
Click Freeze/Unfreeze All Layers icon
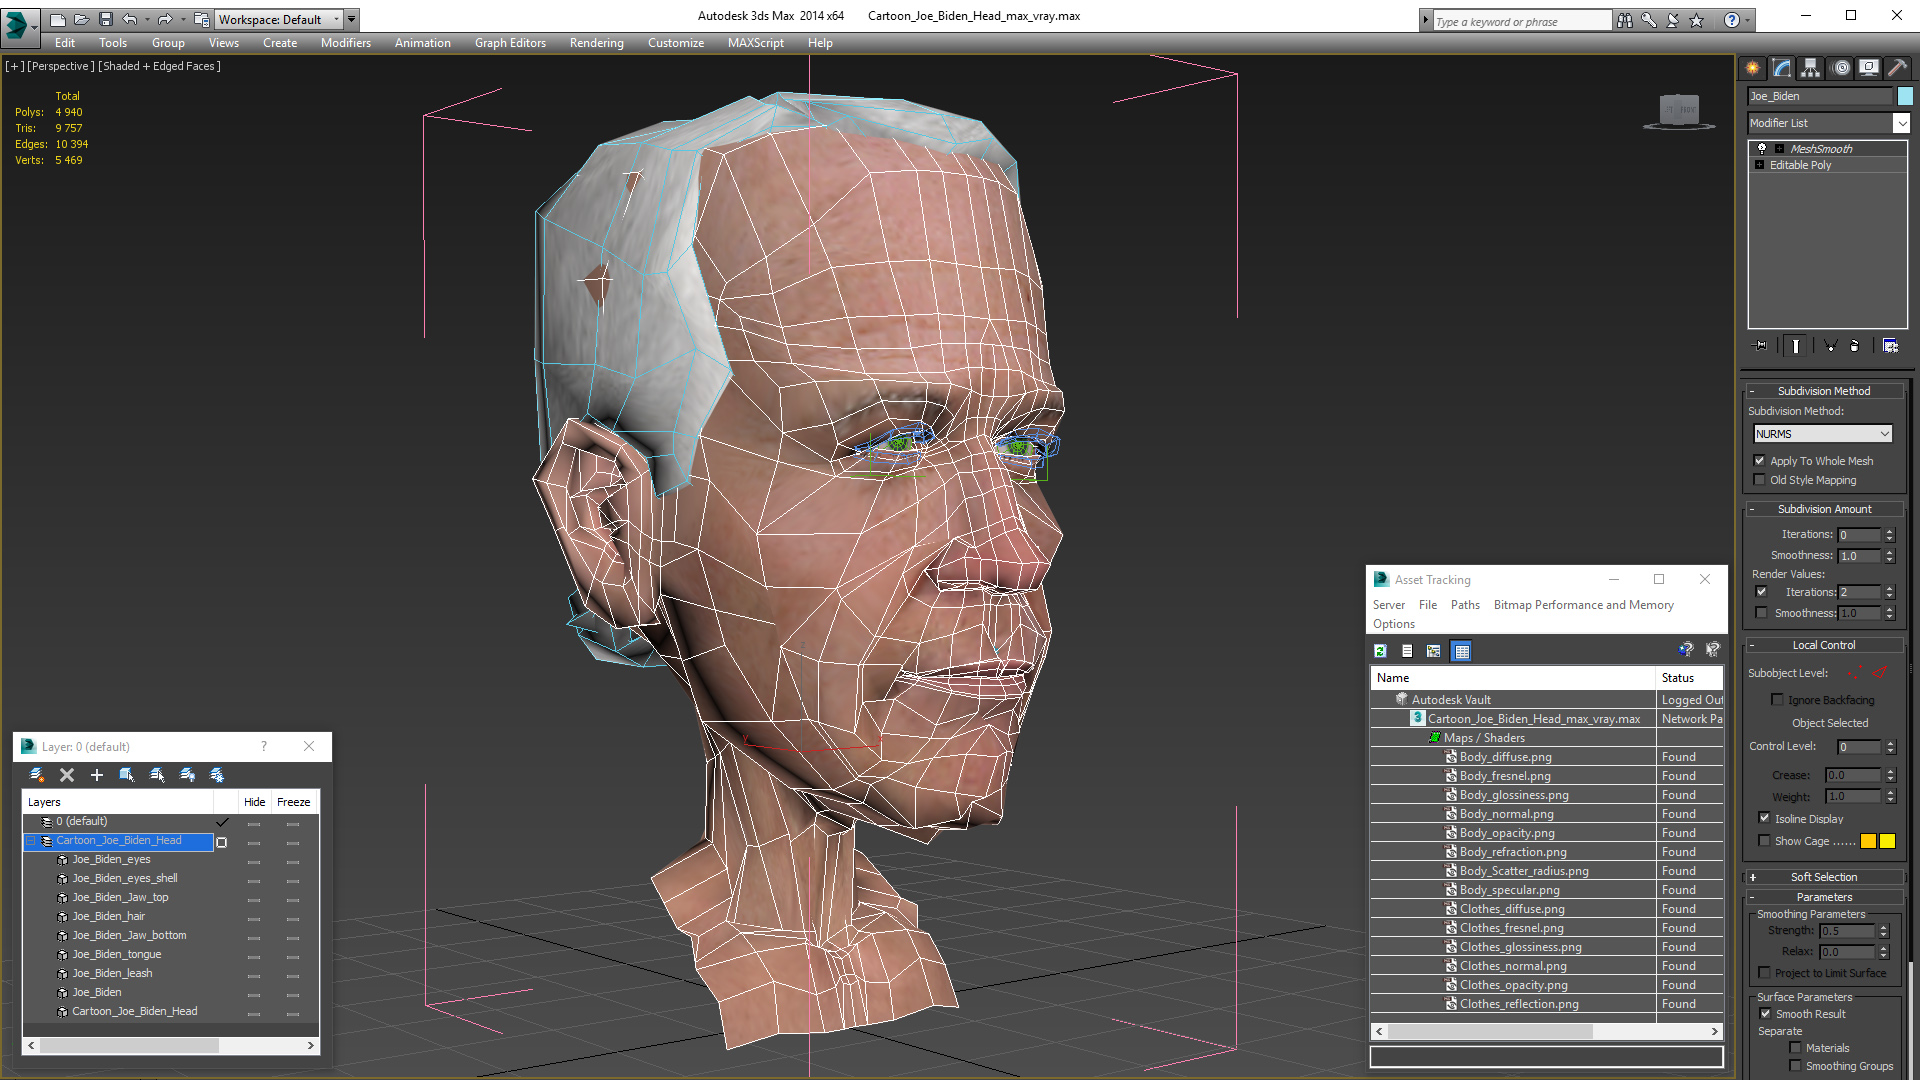pyautogui.click(x=217, y=775)
